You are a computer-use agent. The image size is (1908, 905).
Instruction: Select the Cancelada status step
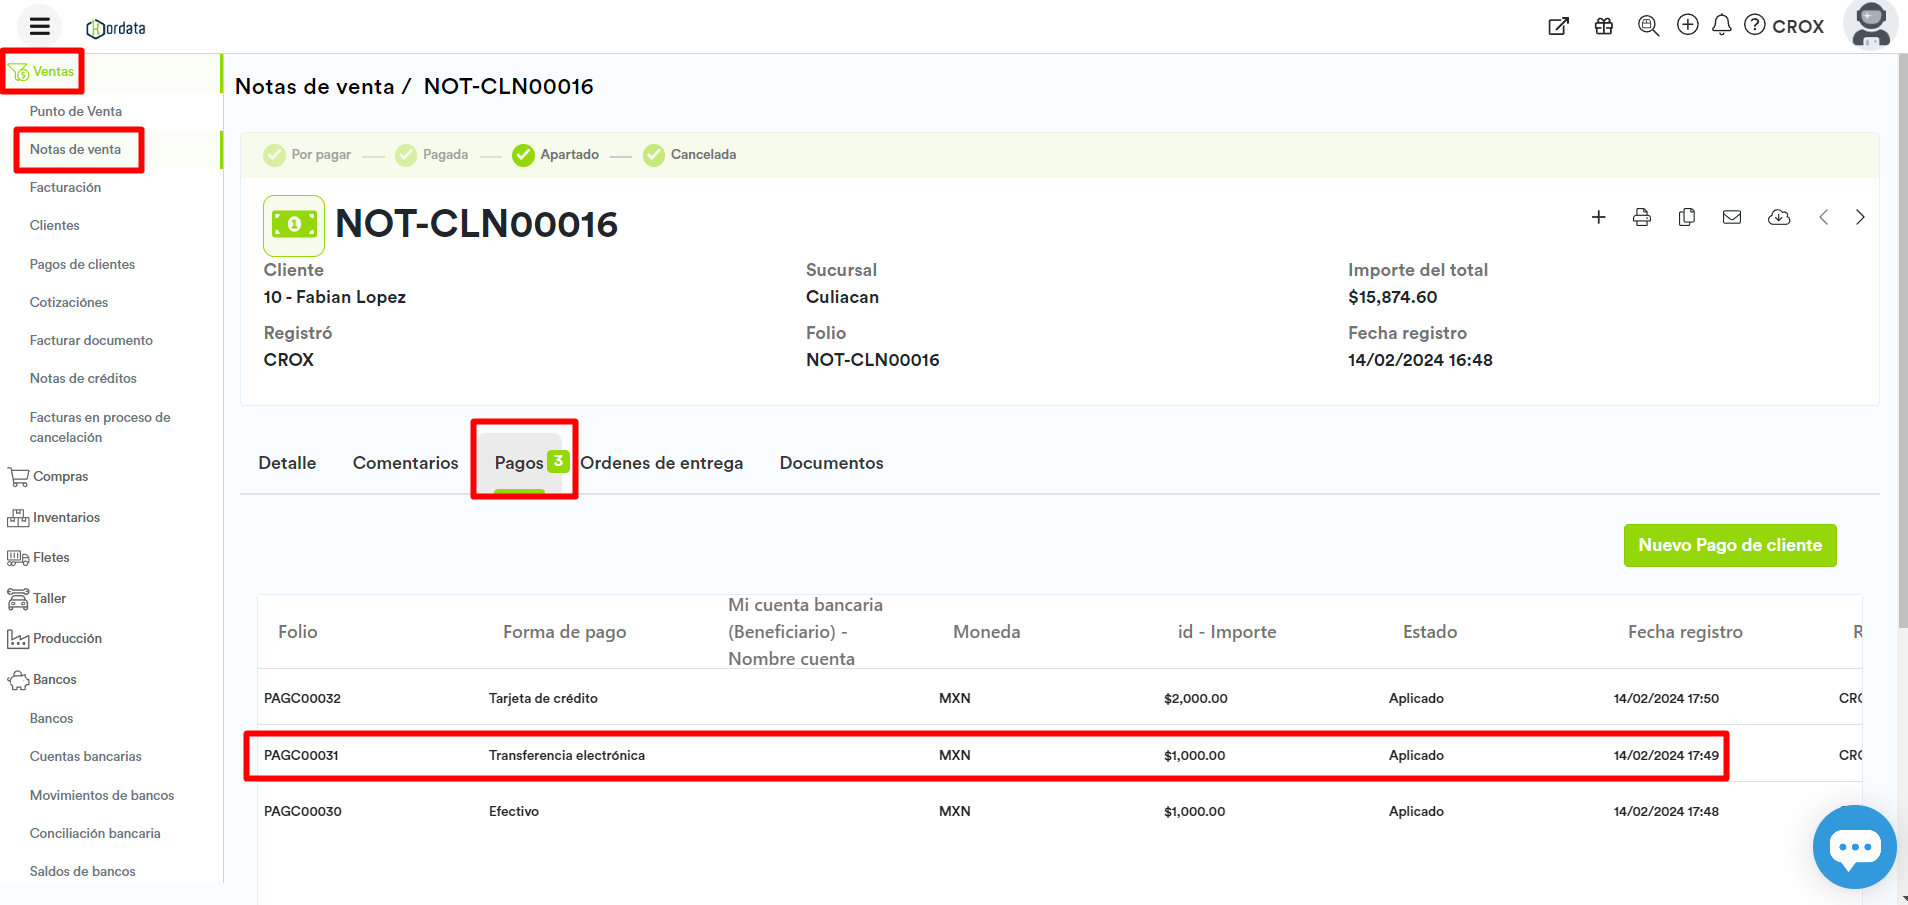(x=690, y=155)
